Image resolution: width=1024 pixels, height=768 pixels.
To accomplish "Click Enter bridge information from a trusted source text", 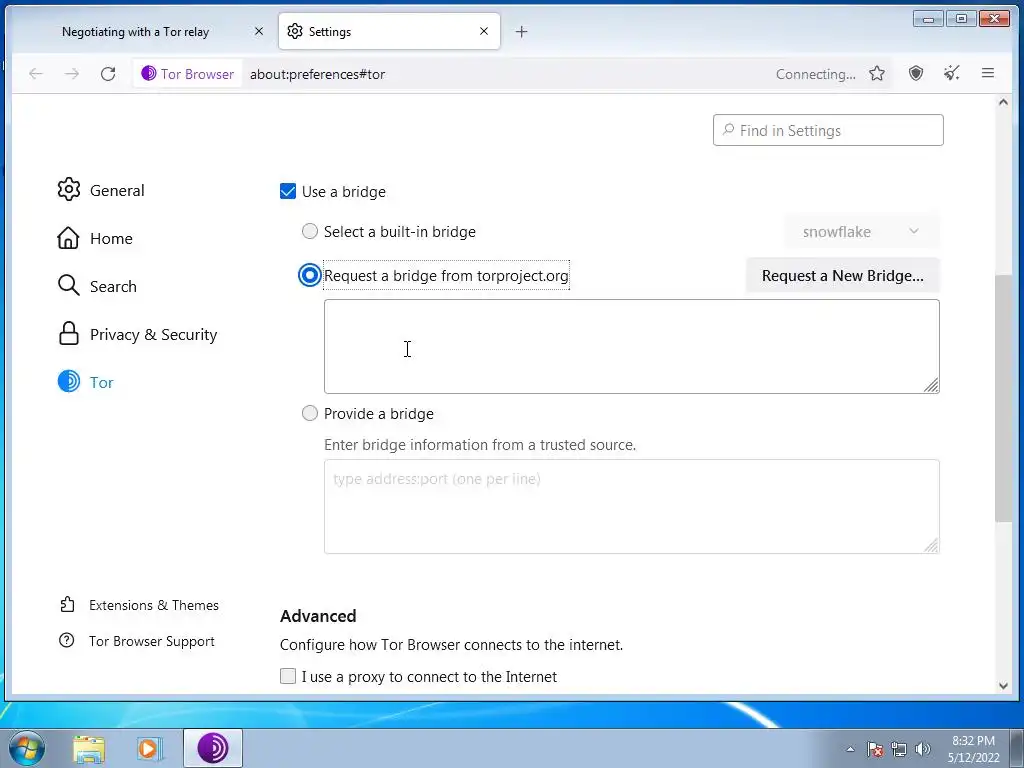I will [480, 445].
